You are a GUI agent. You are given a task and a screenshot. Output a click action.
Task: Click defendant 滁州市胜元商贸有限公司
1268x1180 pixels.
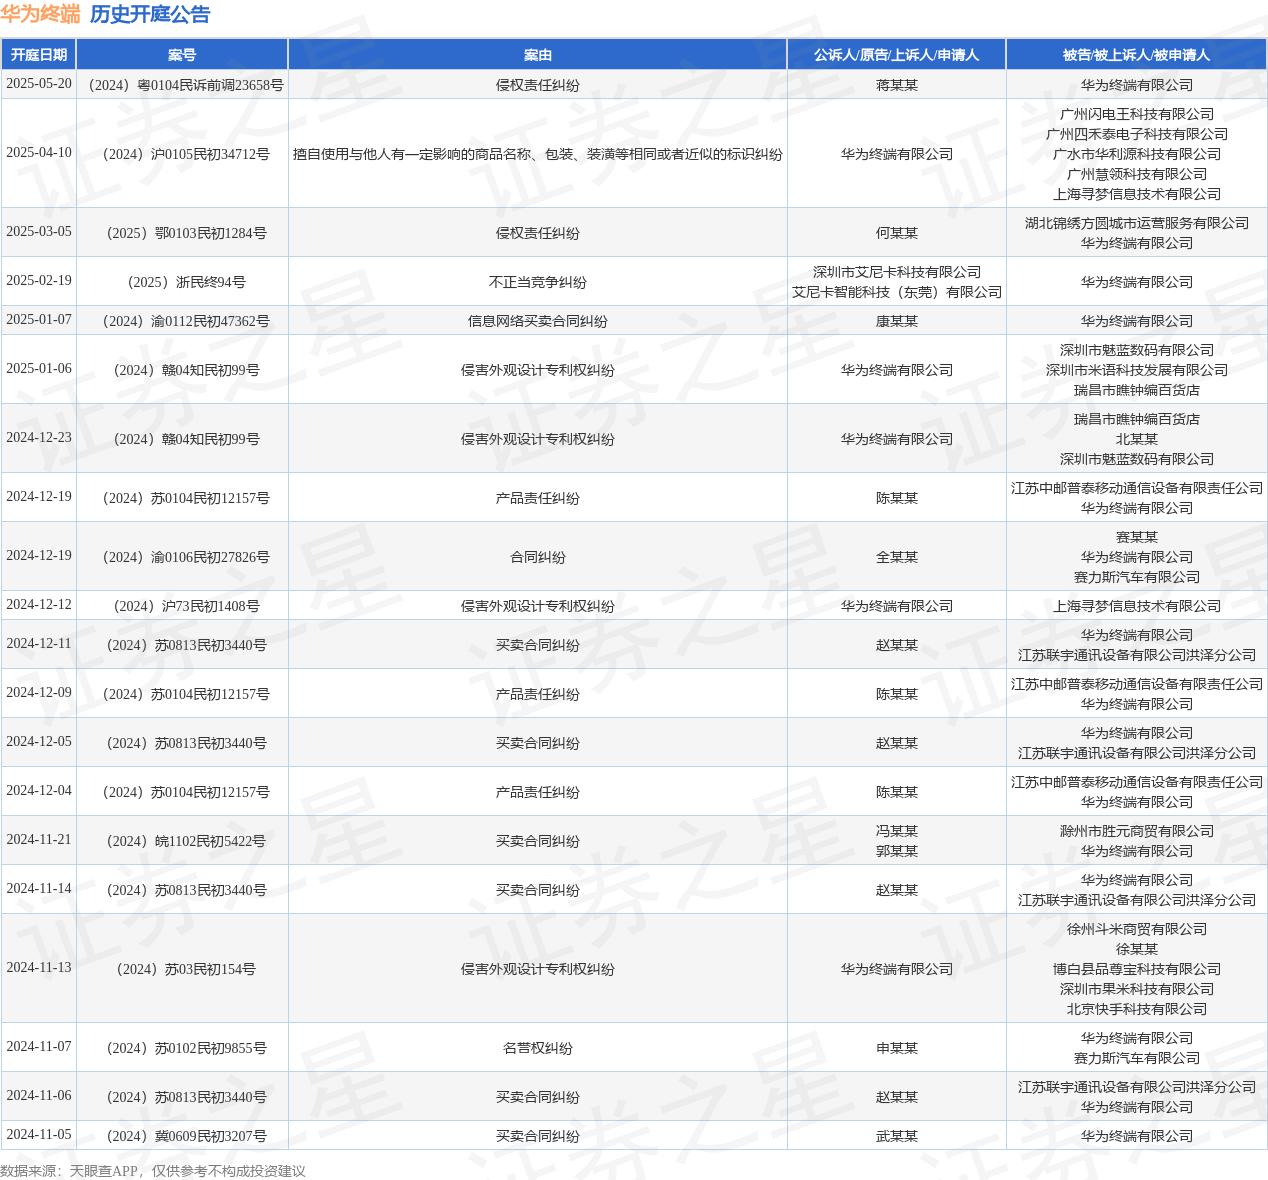(1137, 831)
